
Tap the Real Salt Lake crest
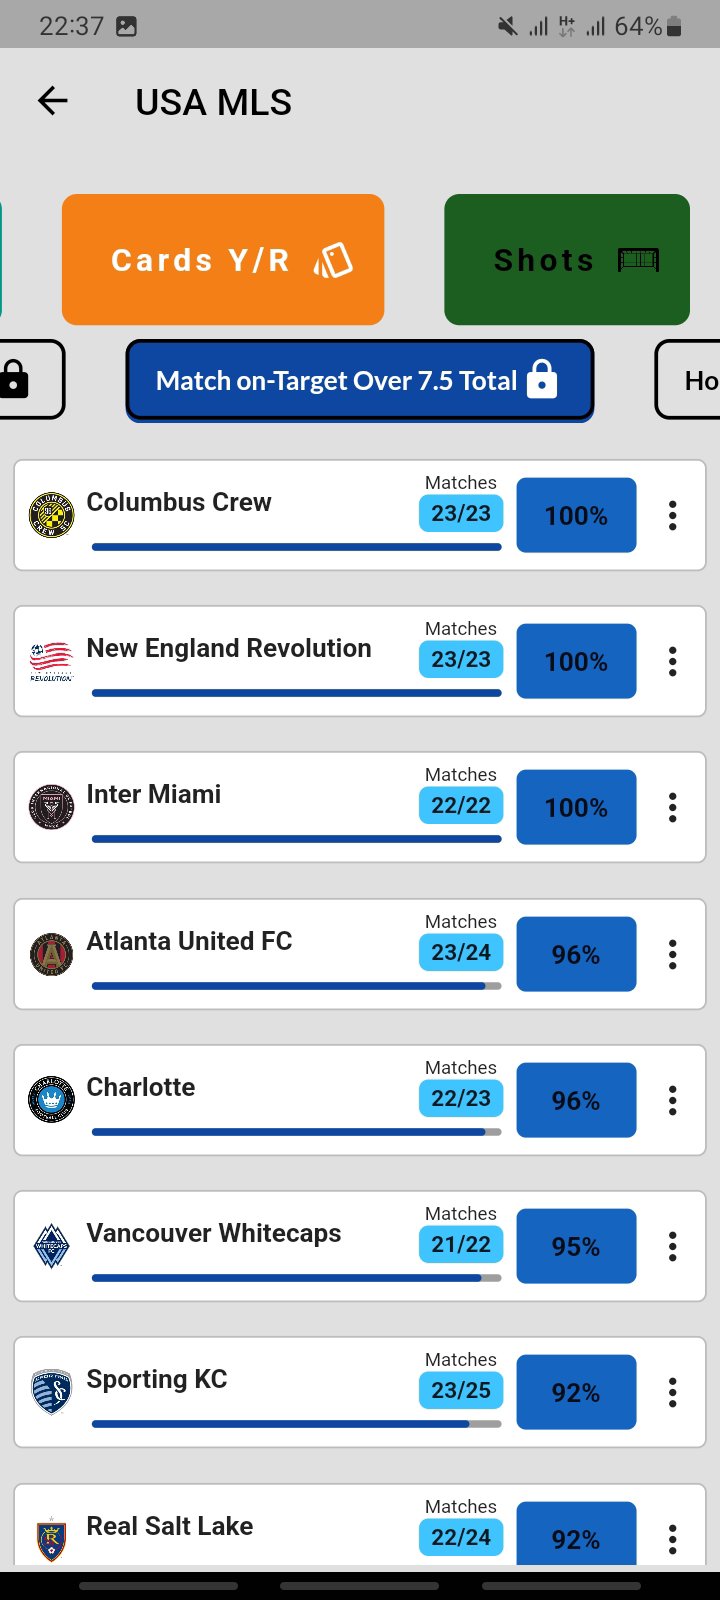[x=51, y=1538]
